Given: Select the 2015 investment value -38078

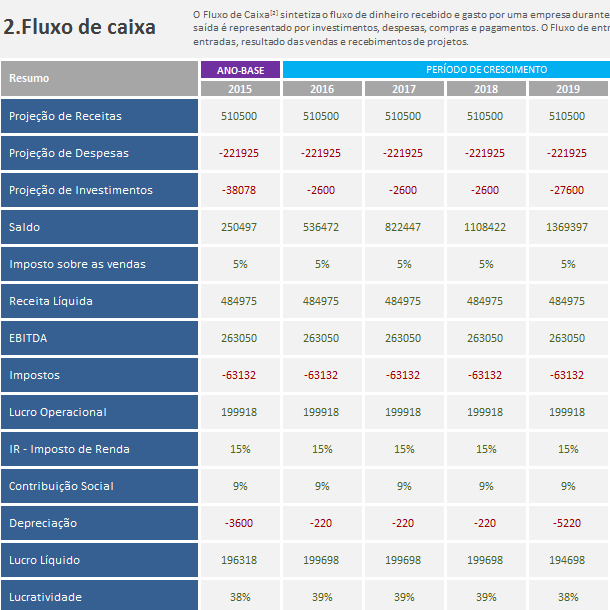Looking at the screenshot, I should click(x=240, y=190).
